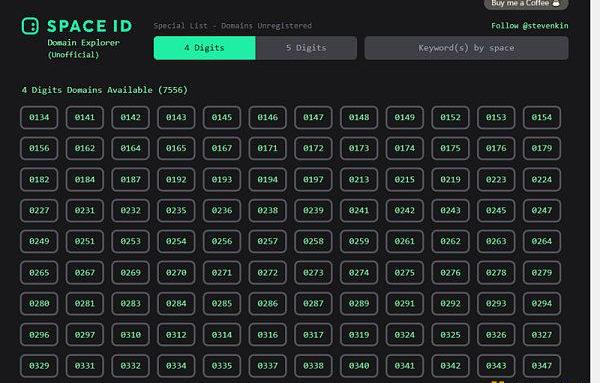
Task: Switch to the 5 Digits tab
Action: point(306,48)
